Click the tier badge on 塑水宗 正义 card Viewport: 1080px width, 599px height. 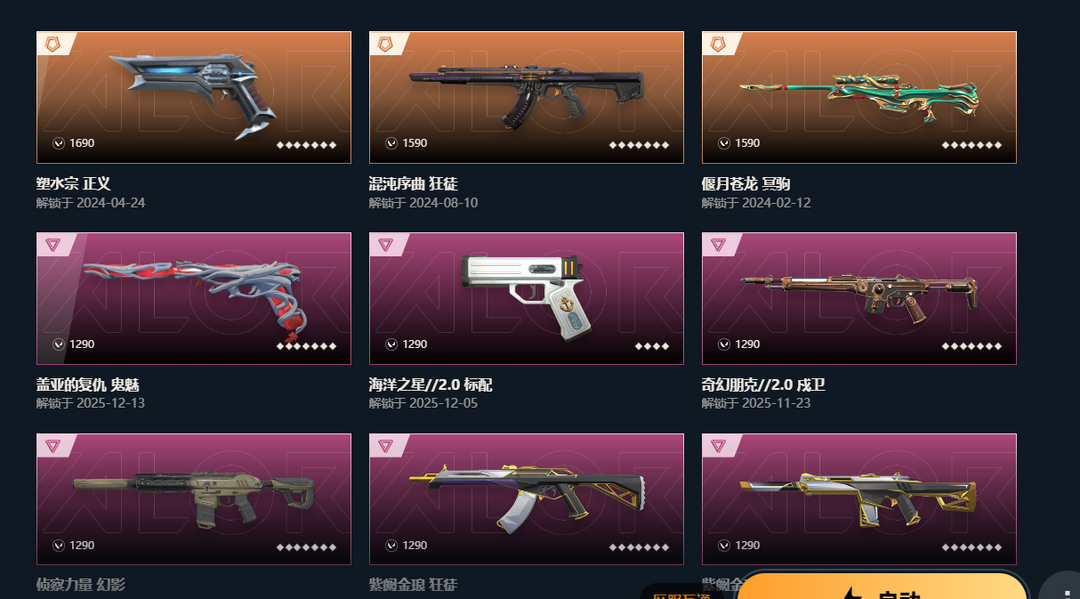53,44
